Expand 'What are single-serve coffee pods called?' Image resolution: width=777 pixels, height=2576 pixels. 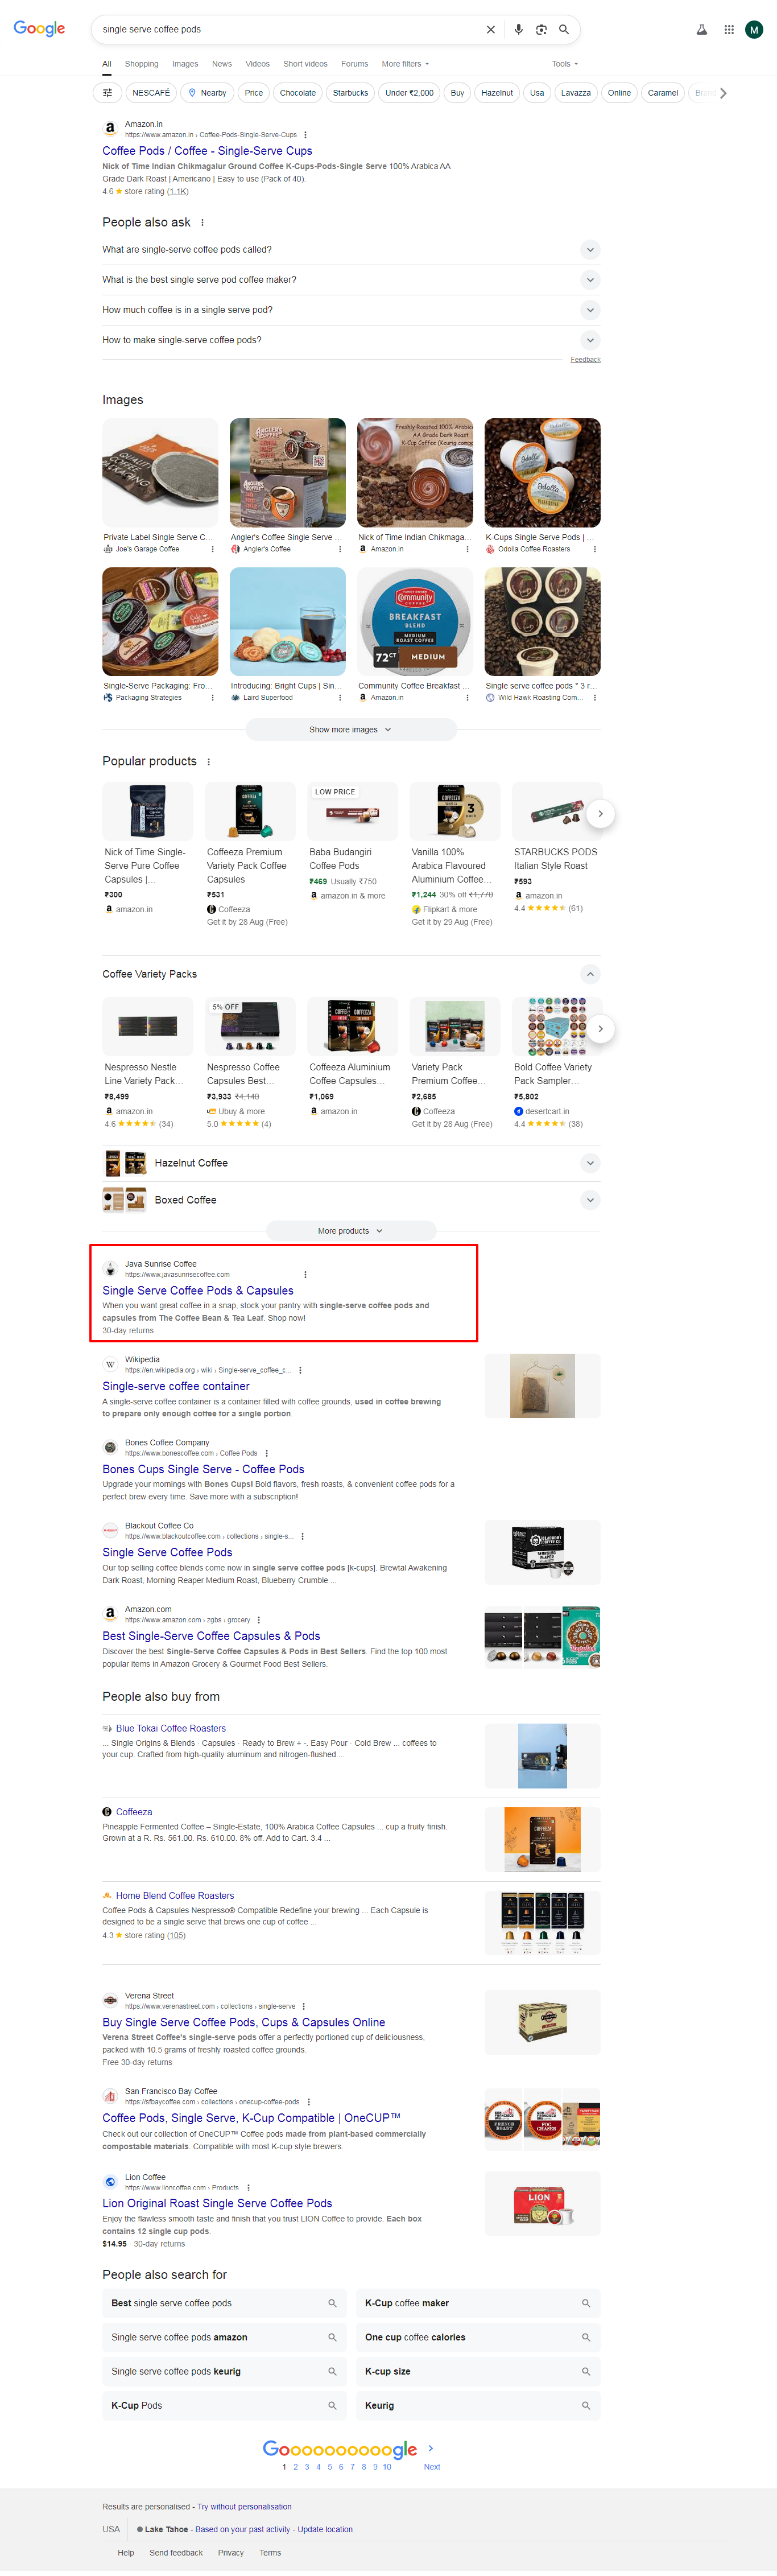pyautogui.click(x=351, y=250)
